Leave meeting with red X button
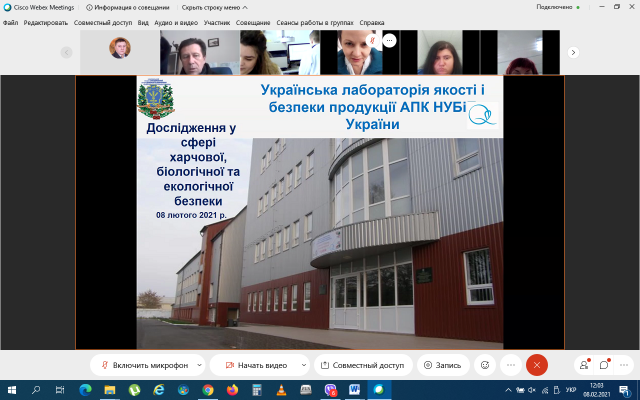Image resolution: width=640 pixels, height=400 pixels. click(537, 365)
